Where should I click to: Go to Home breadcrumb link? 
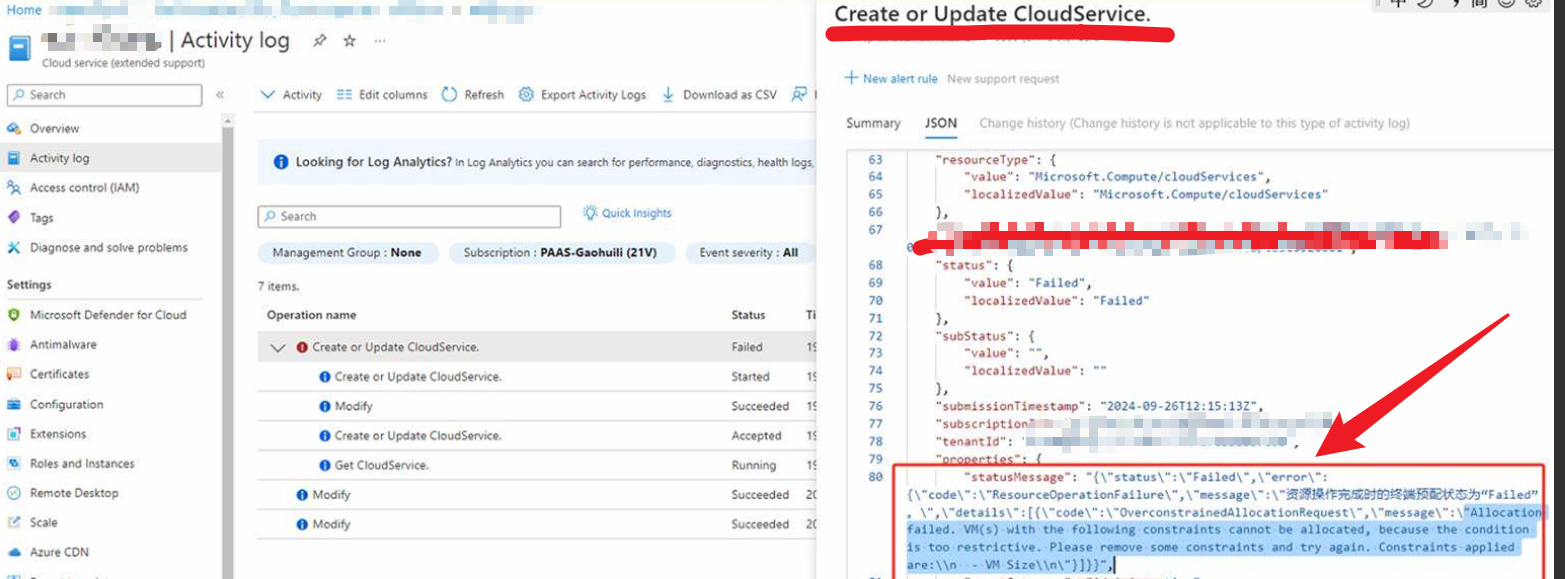click(24, 10)
